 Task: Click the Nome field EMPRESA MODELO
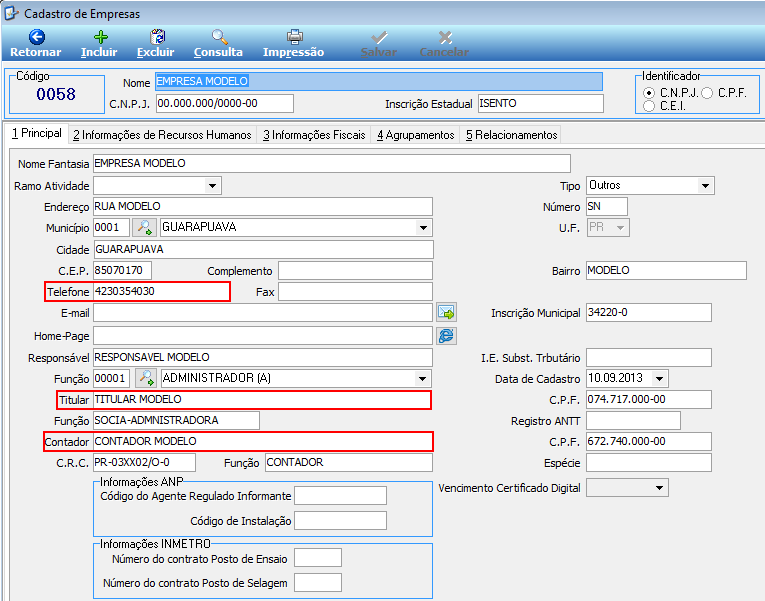[379, 81]
